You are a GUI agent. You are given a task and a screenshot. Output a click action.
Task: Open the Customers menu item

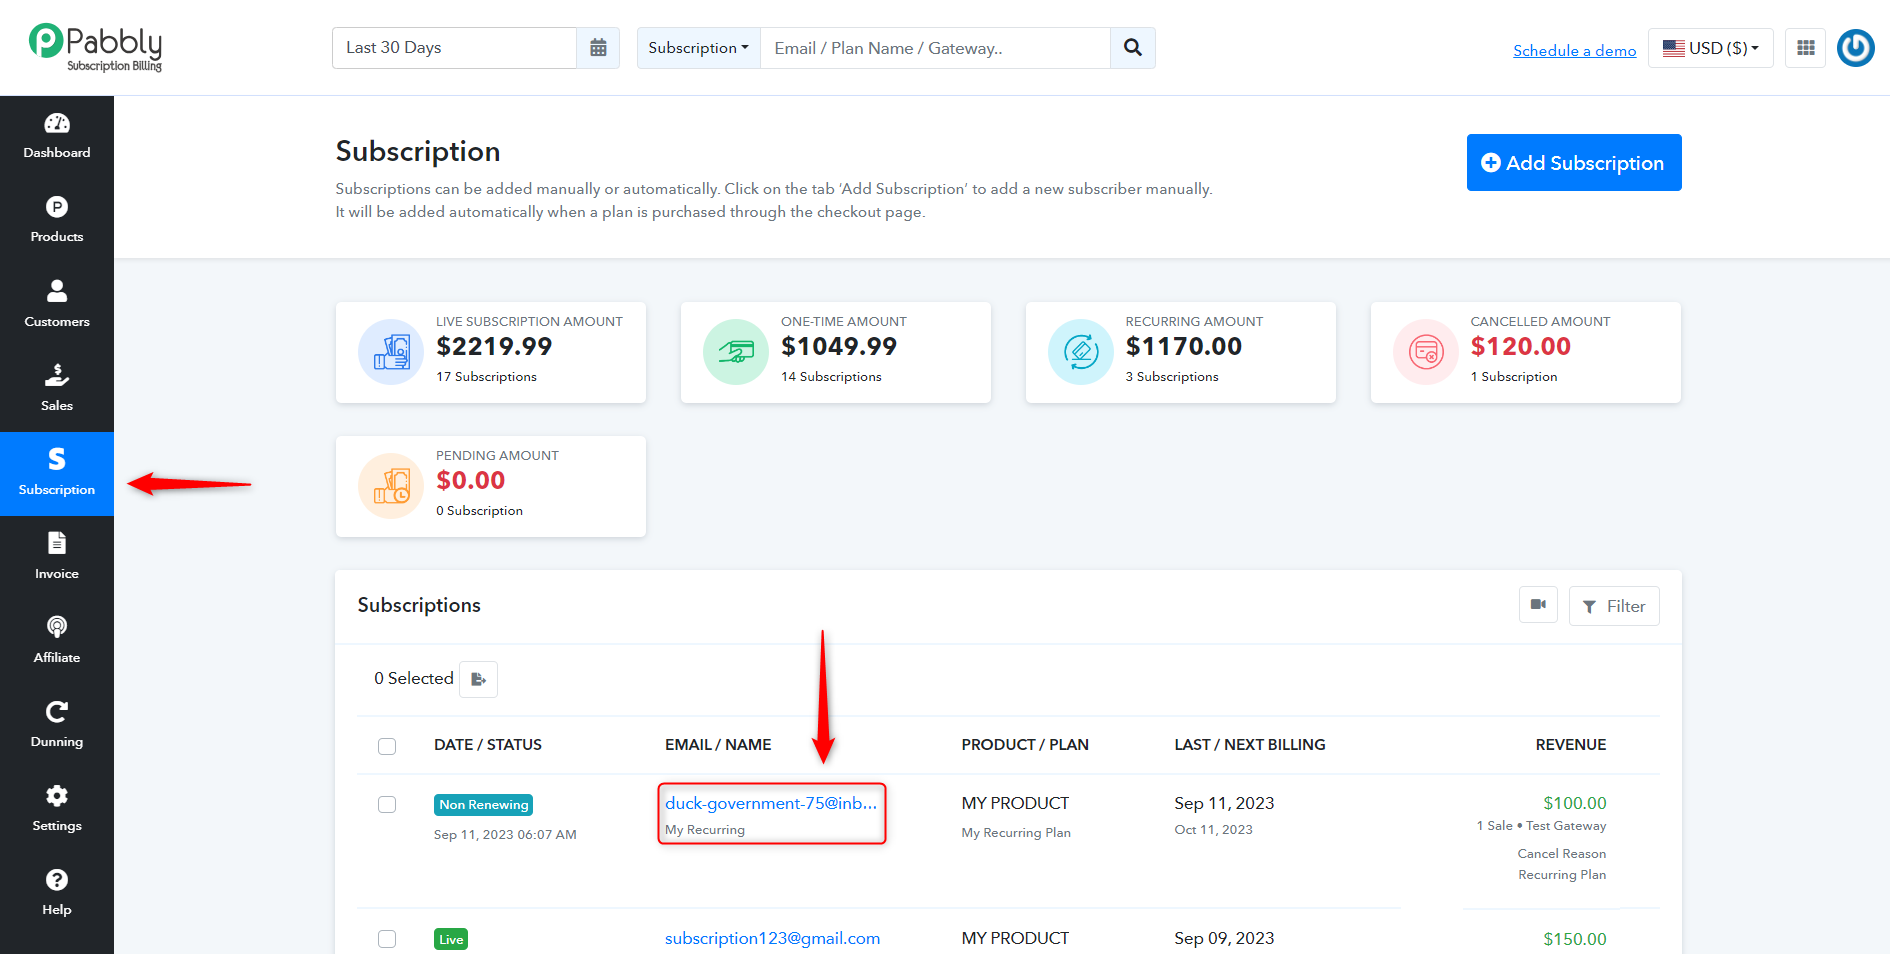click(57, 305)
